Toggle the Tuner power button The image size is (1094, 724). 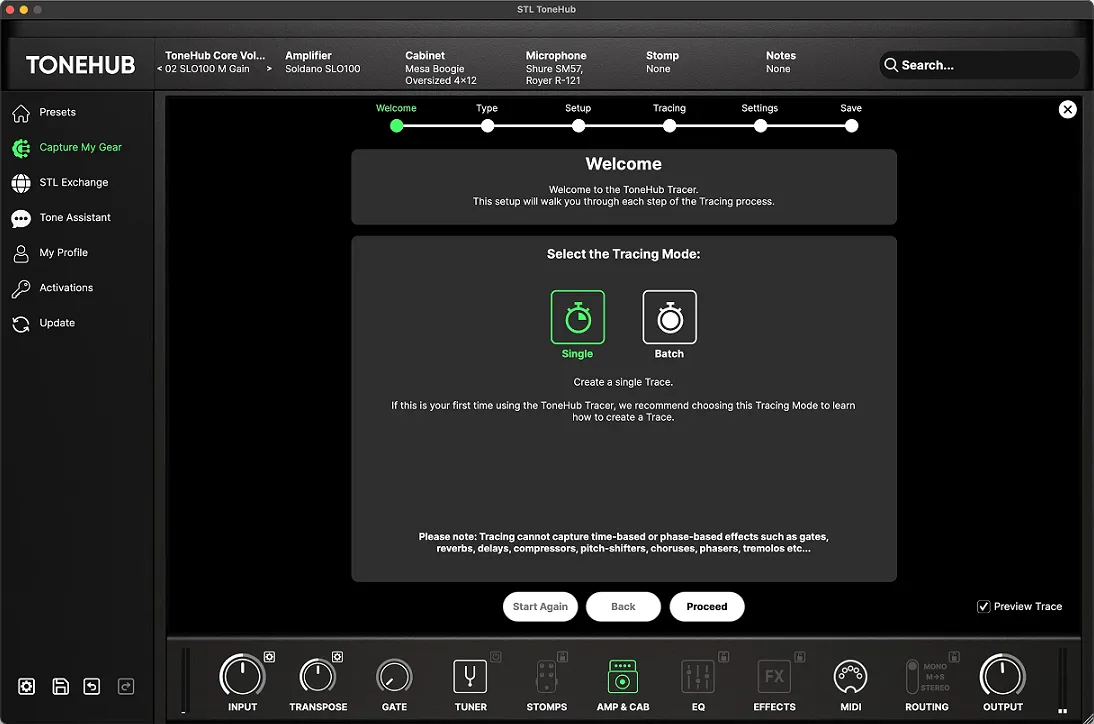(496, 656)
